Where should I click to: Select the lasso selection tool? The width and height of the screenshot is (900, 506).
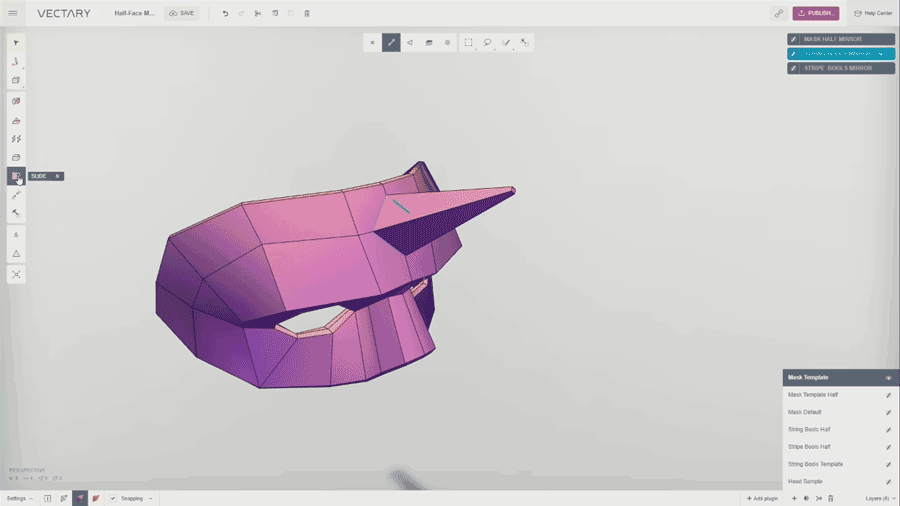coord(487,43)
